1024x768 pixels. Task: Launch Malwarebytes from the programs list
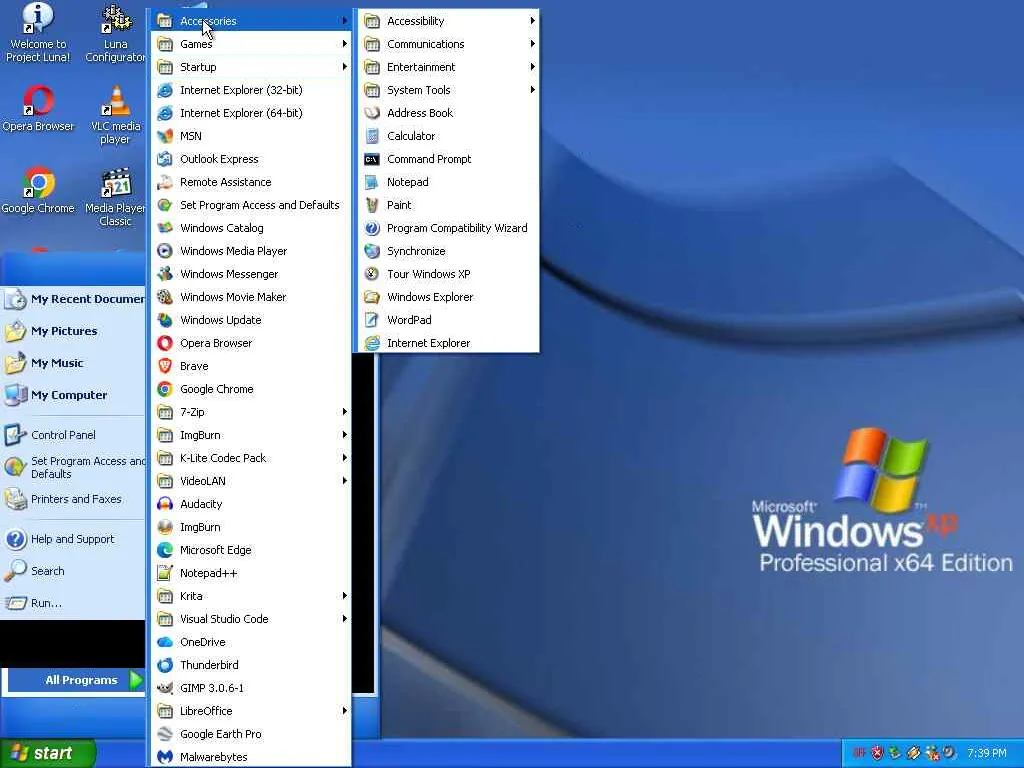251,757
